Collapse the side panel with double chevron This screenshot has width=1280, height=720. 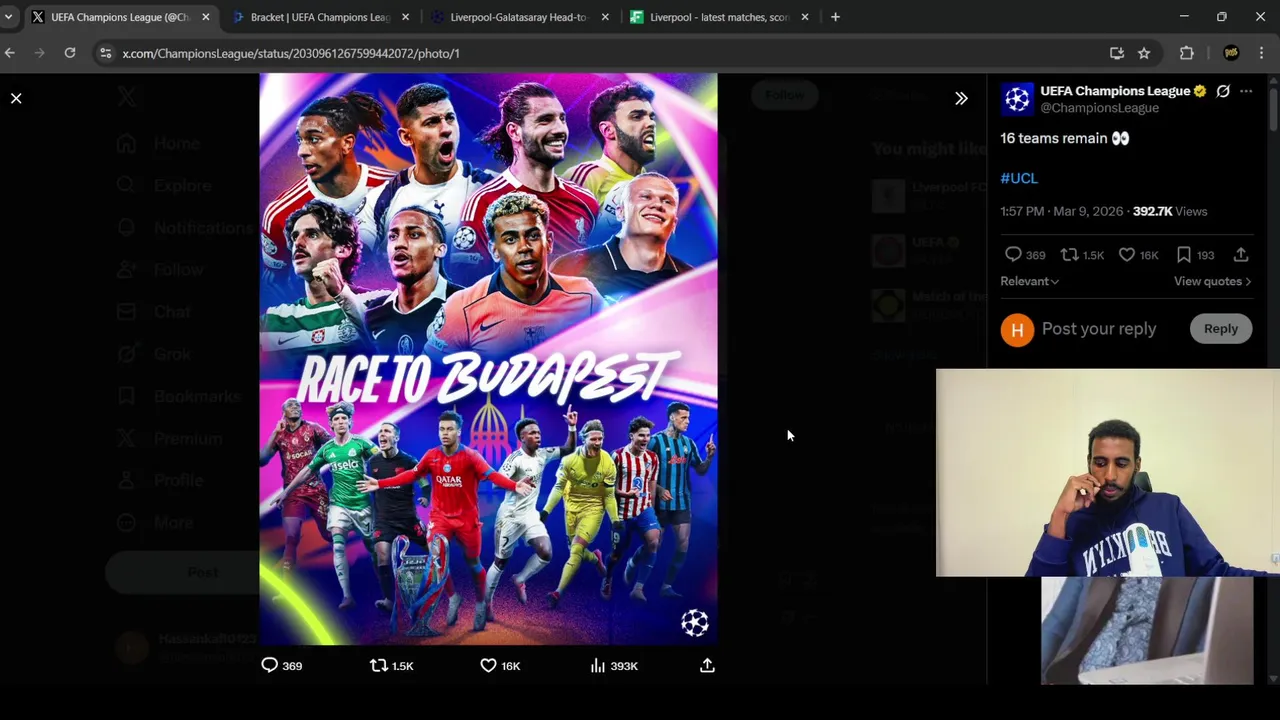coord(961,98)
